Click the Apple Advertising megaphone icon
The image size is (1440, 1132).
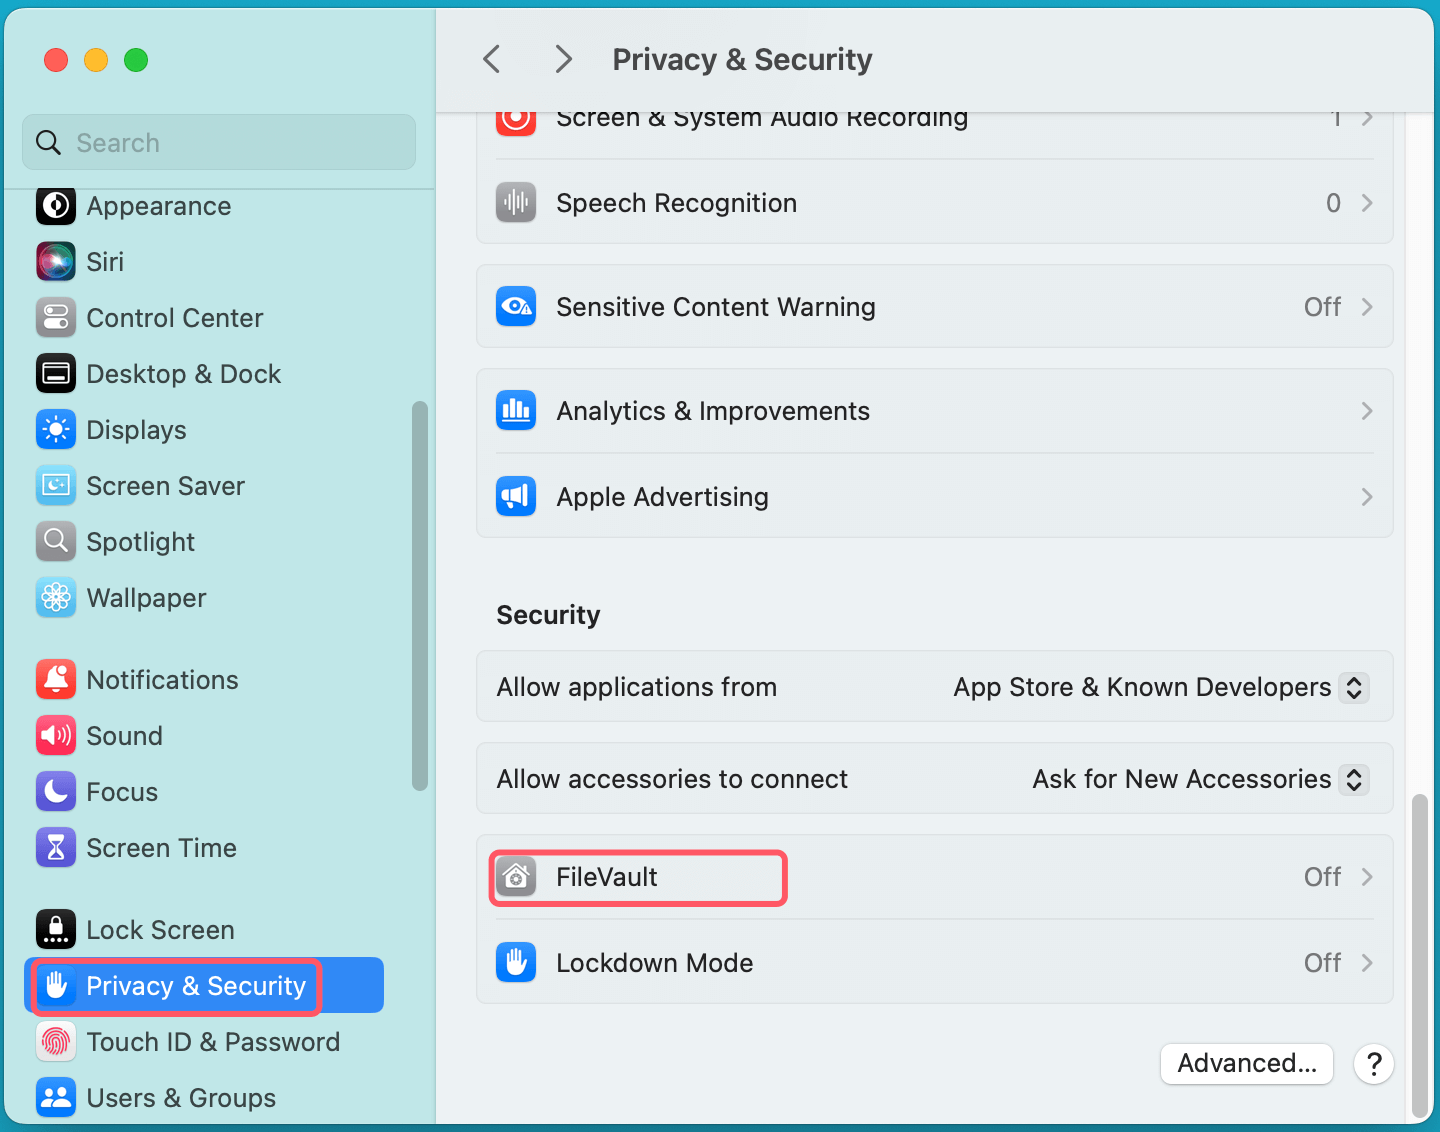[x=516, y=497]
